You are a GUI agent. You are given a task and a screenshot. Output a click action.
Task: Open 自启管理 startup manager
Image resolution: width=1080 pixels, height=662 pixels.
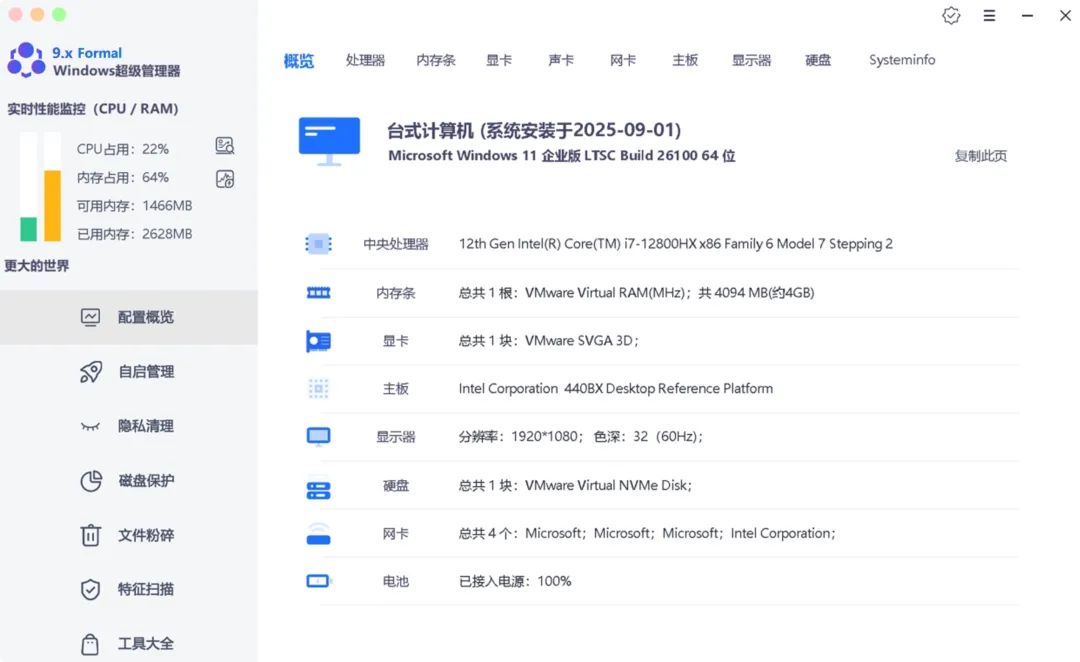click(129, 372)
